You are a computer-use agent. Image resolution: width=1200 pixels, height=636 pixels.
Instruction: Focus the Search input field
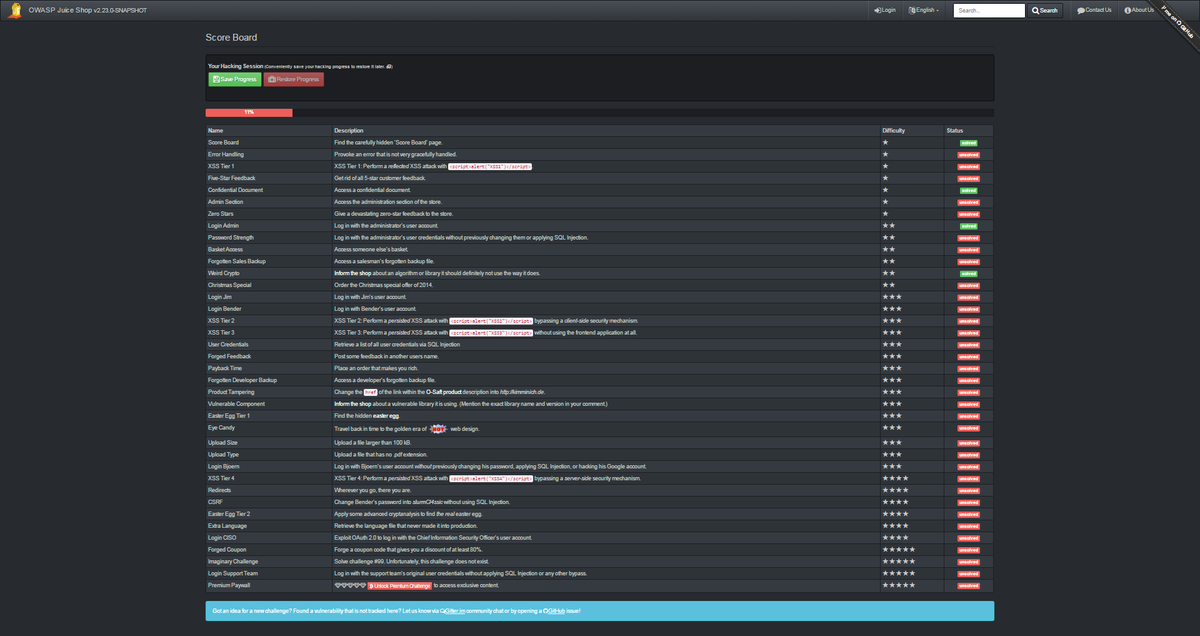coord(989,10)
